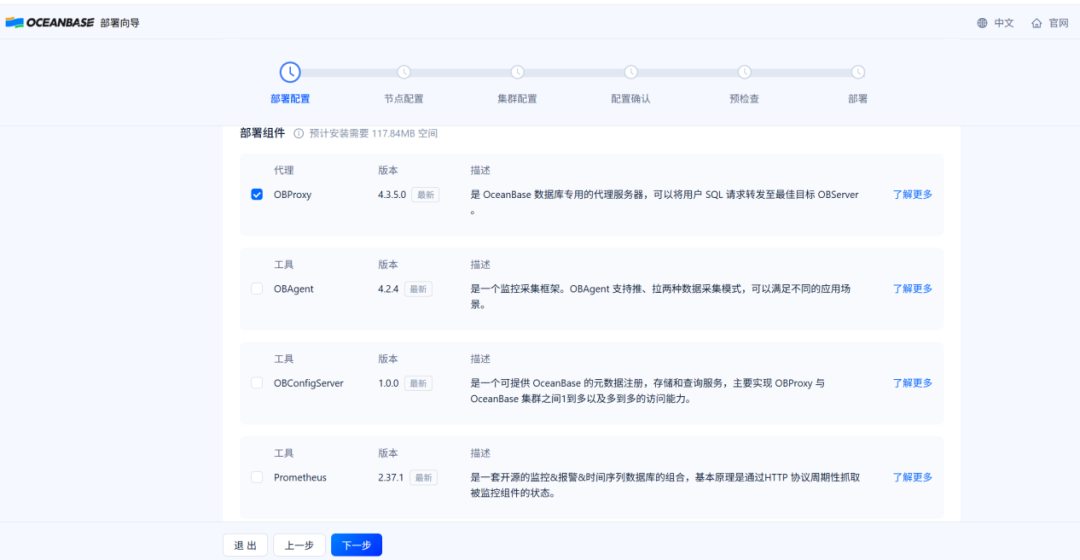This screenshot has height=560, width=1080.
Task: Select the 配置确认 step label
Action: (x=631, y=98)
